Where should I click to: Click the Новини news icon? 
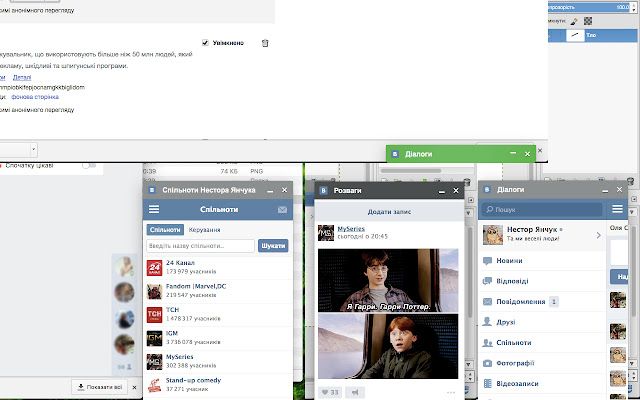coord(487,261)
